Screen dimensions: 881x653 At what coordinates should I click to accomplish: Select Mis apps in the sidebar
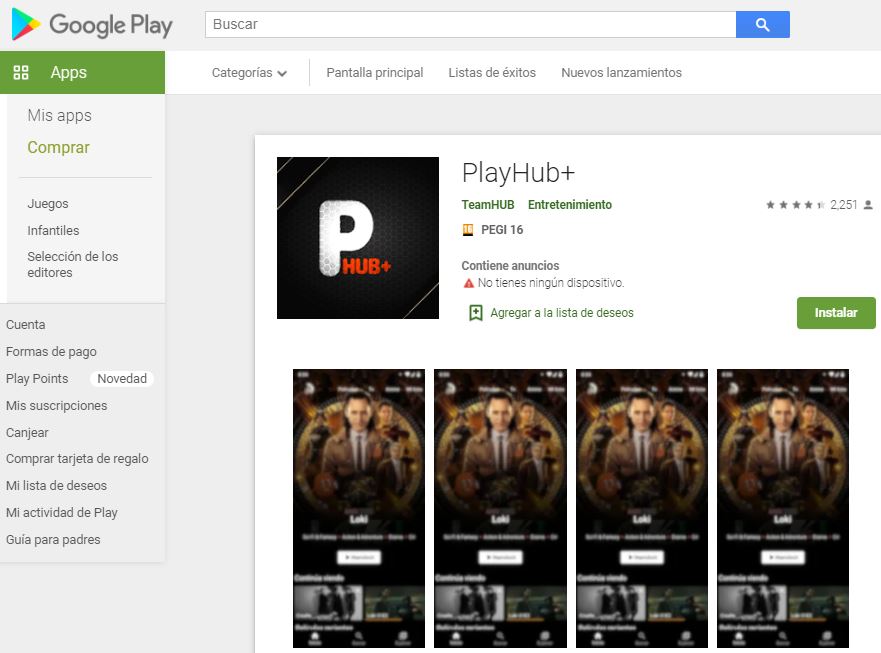click(x=59, y=116)
